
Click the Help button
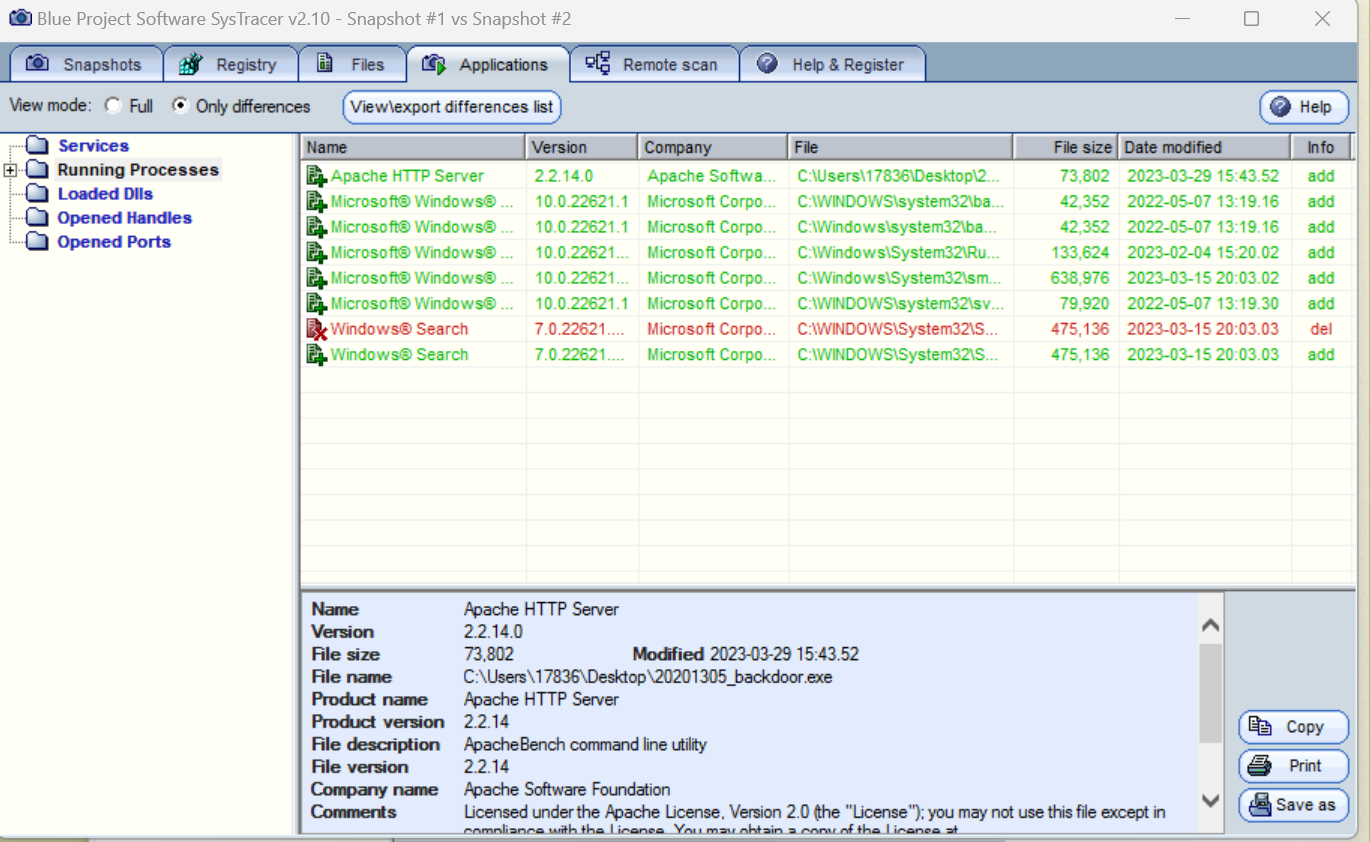(x=1304, y=107)
